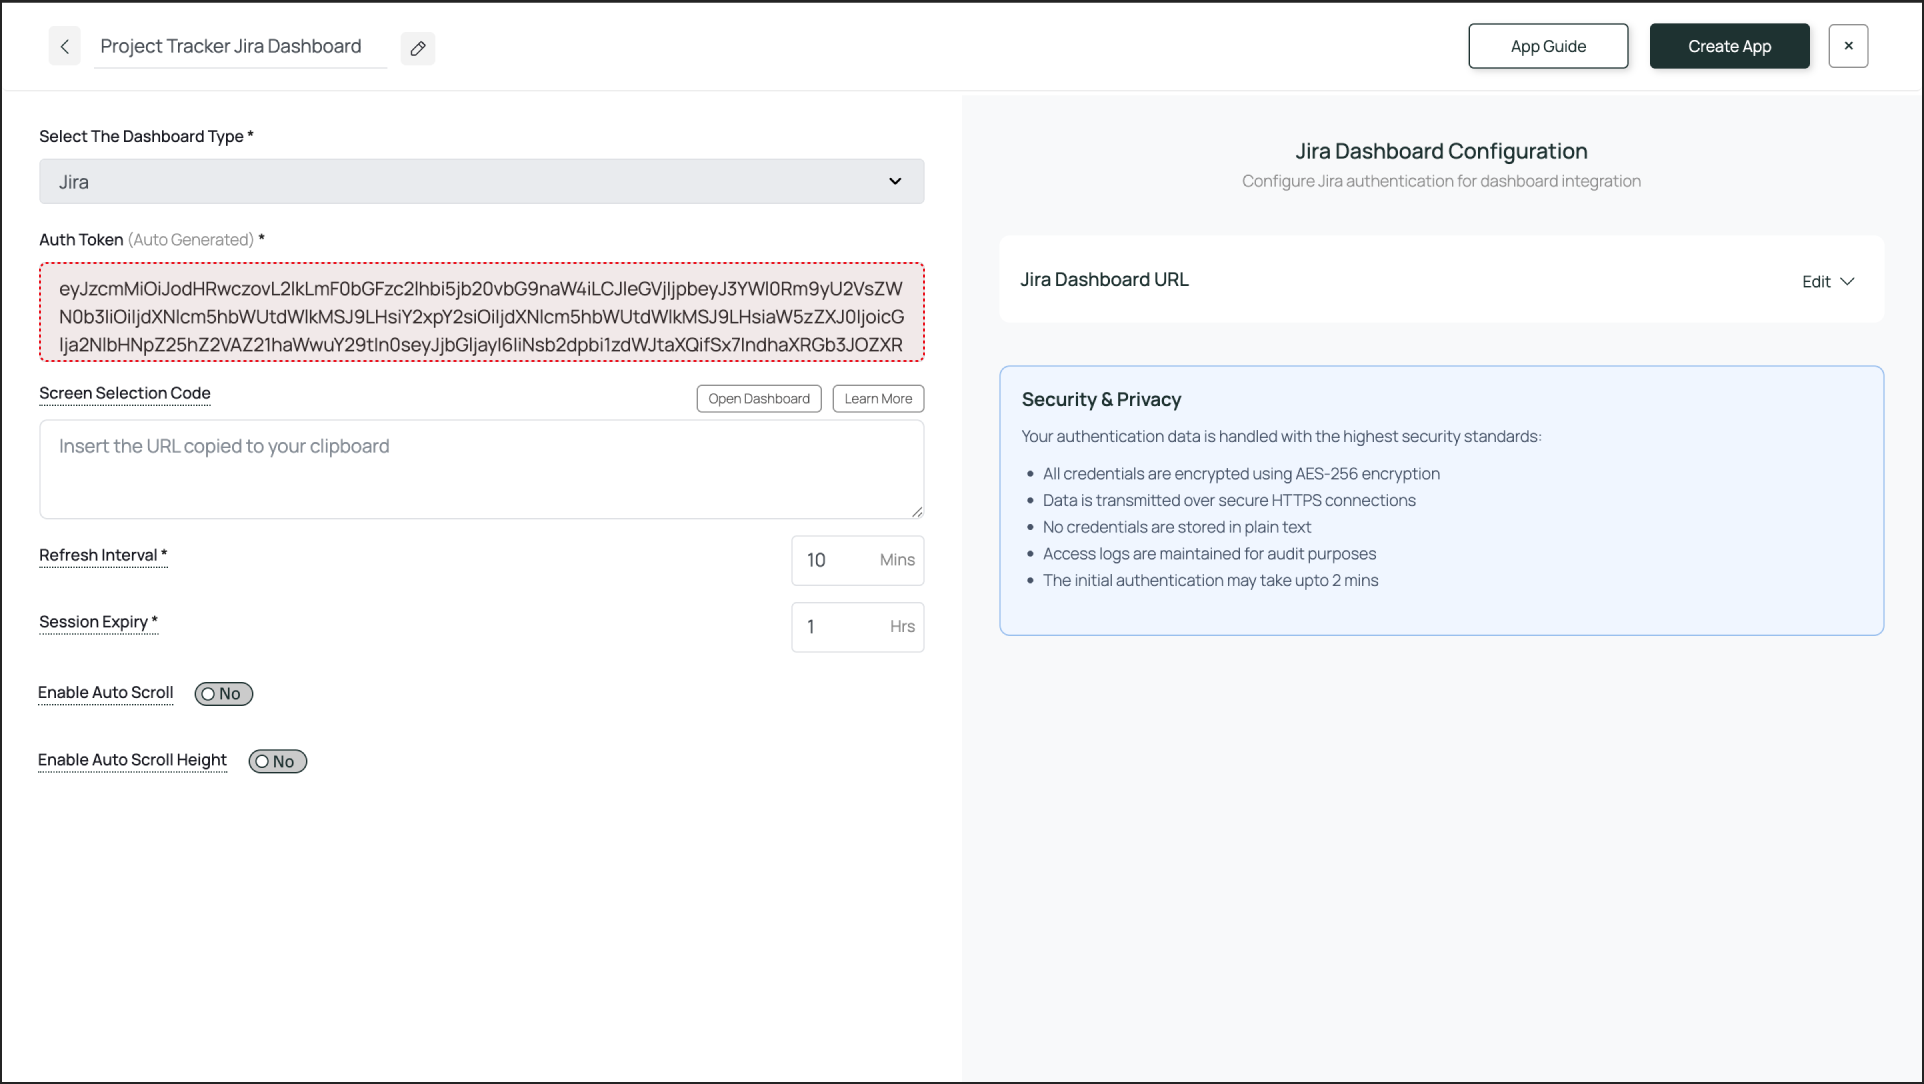Screen dimensions: 1924x1084
Task: Click inside the Screen Selection Code URL field
Action: click(x=481, y=468)
